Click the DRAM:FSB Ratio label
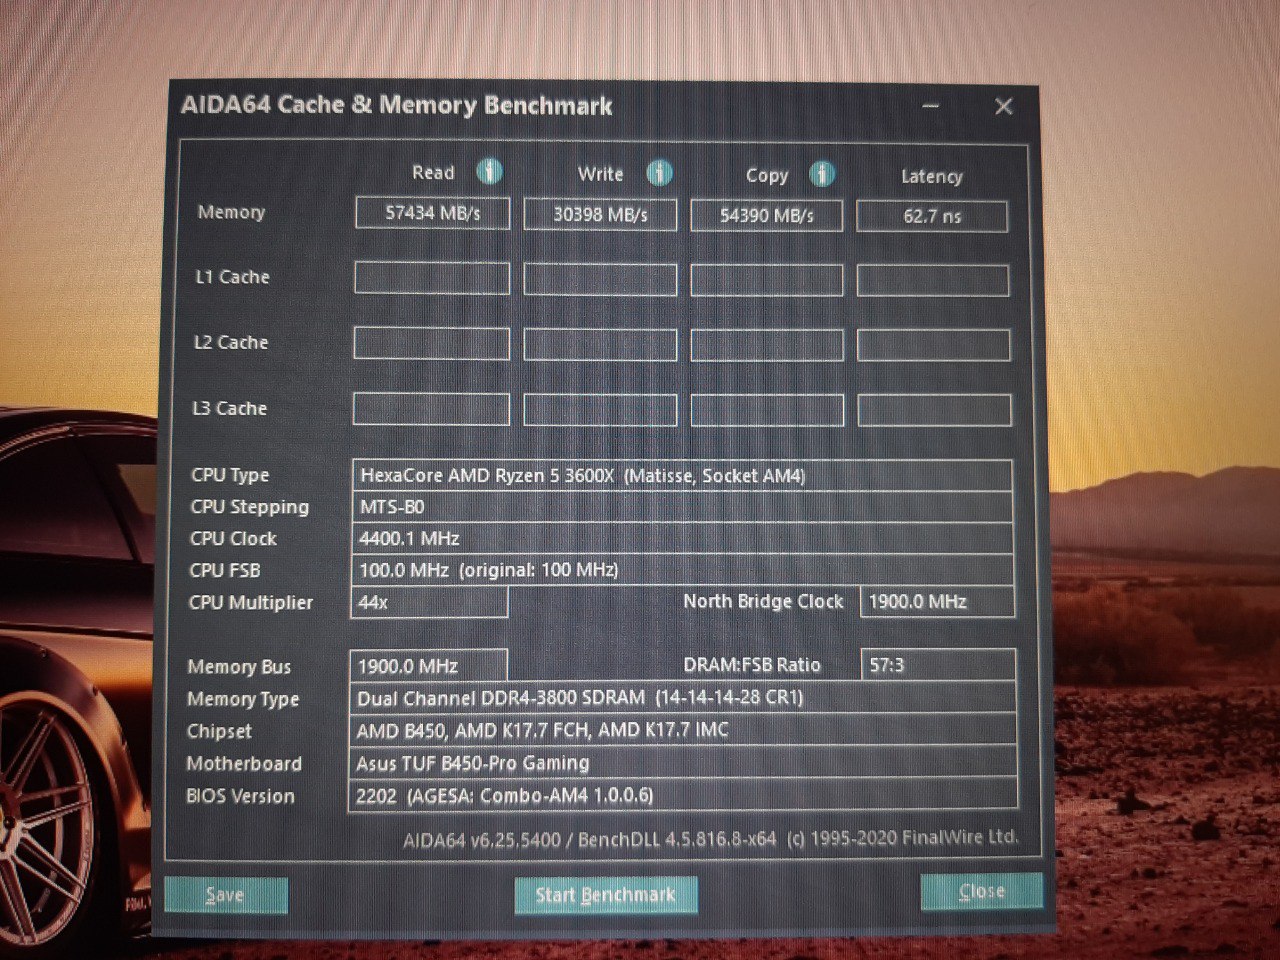 pyautogui.click(x=752, y=665)
